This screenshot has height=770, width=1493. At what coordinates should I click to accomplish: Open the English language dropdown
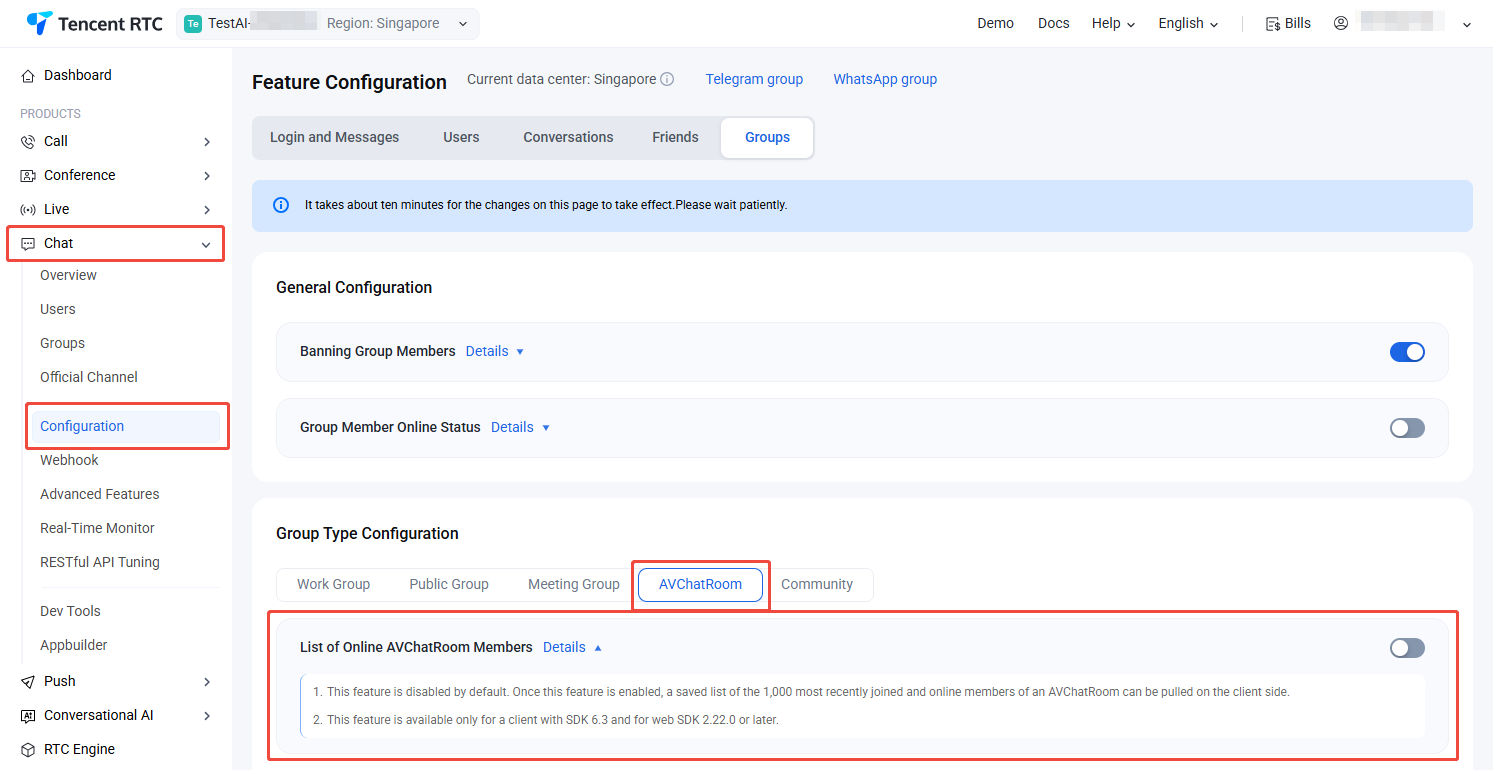[1188, 24]
